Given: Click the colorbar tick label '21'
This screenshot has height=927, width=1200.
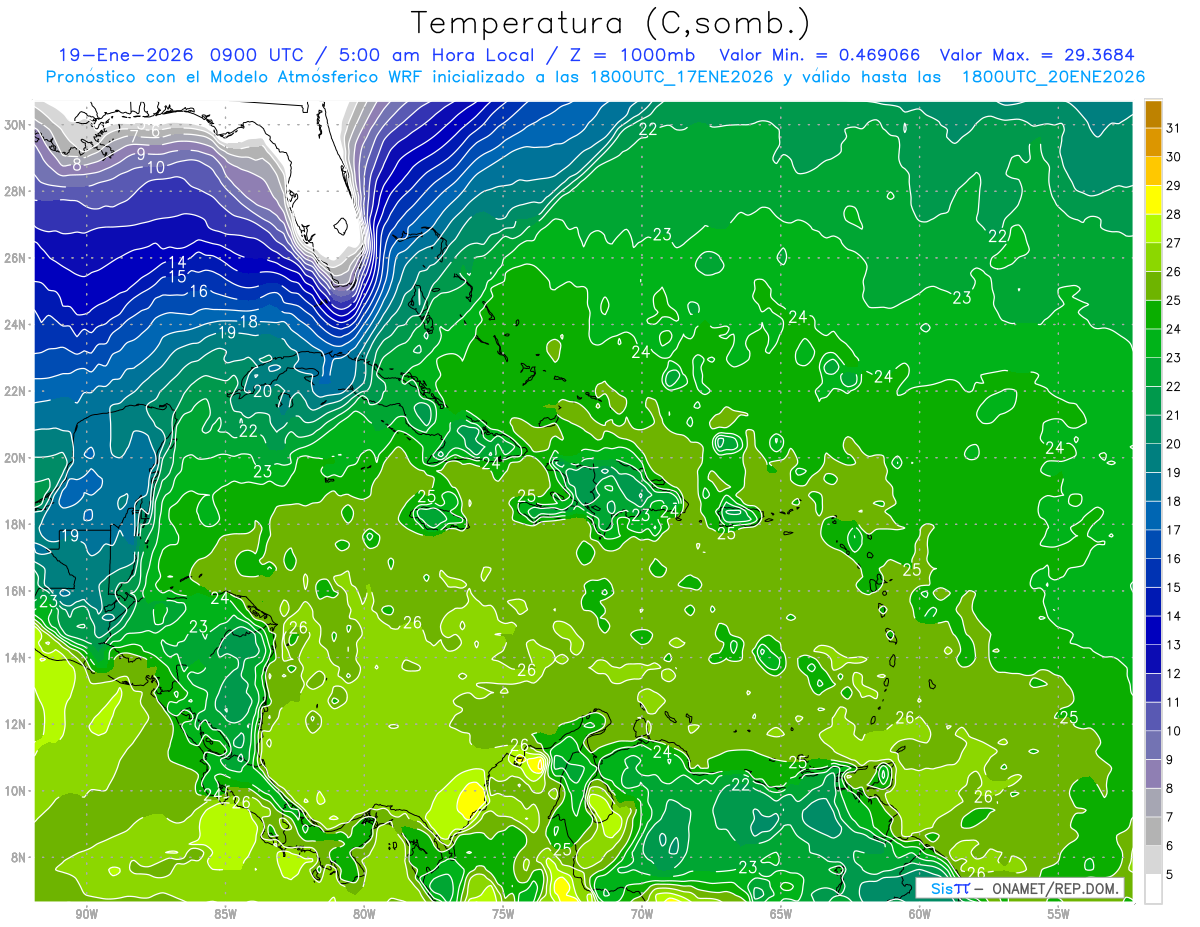Looking at the screenshot, I should [x=1174, y=415].
